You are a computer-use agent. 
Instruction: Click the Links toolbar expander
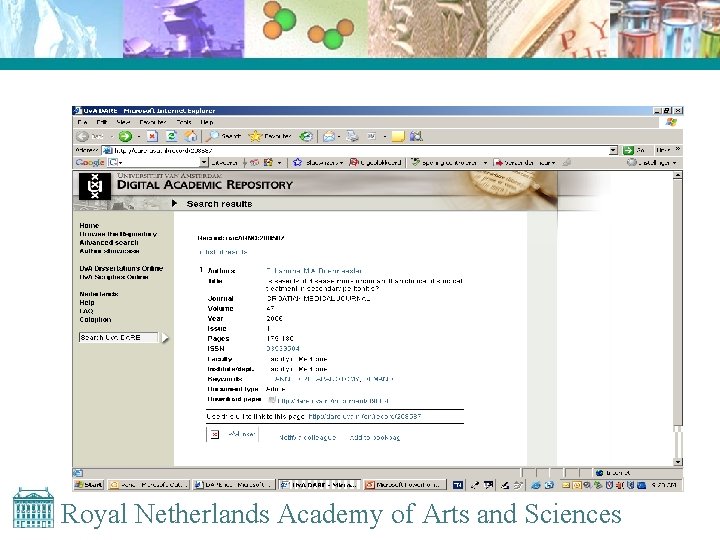click(678, 150)
